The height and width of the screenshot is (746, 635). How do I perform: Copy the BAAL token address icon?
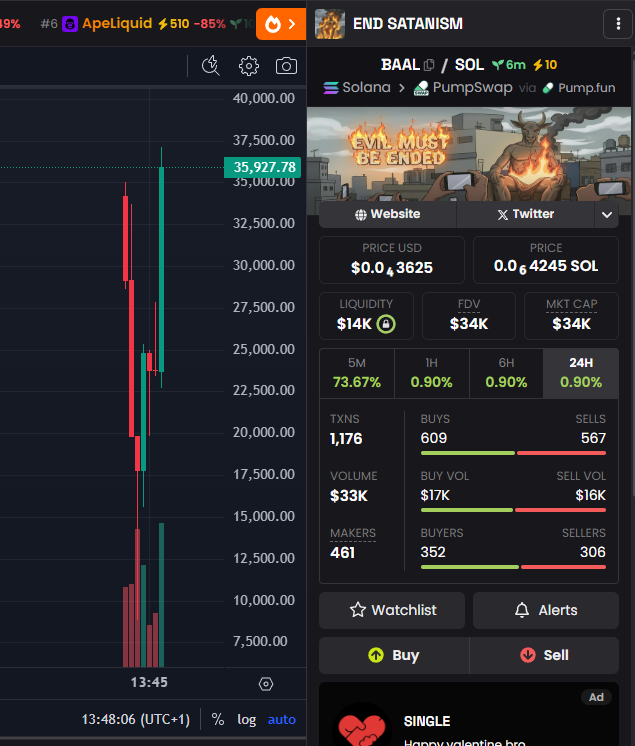(x=429, y=65)
